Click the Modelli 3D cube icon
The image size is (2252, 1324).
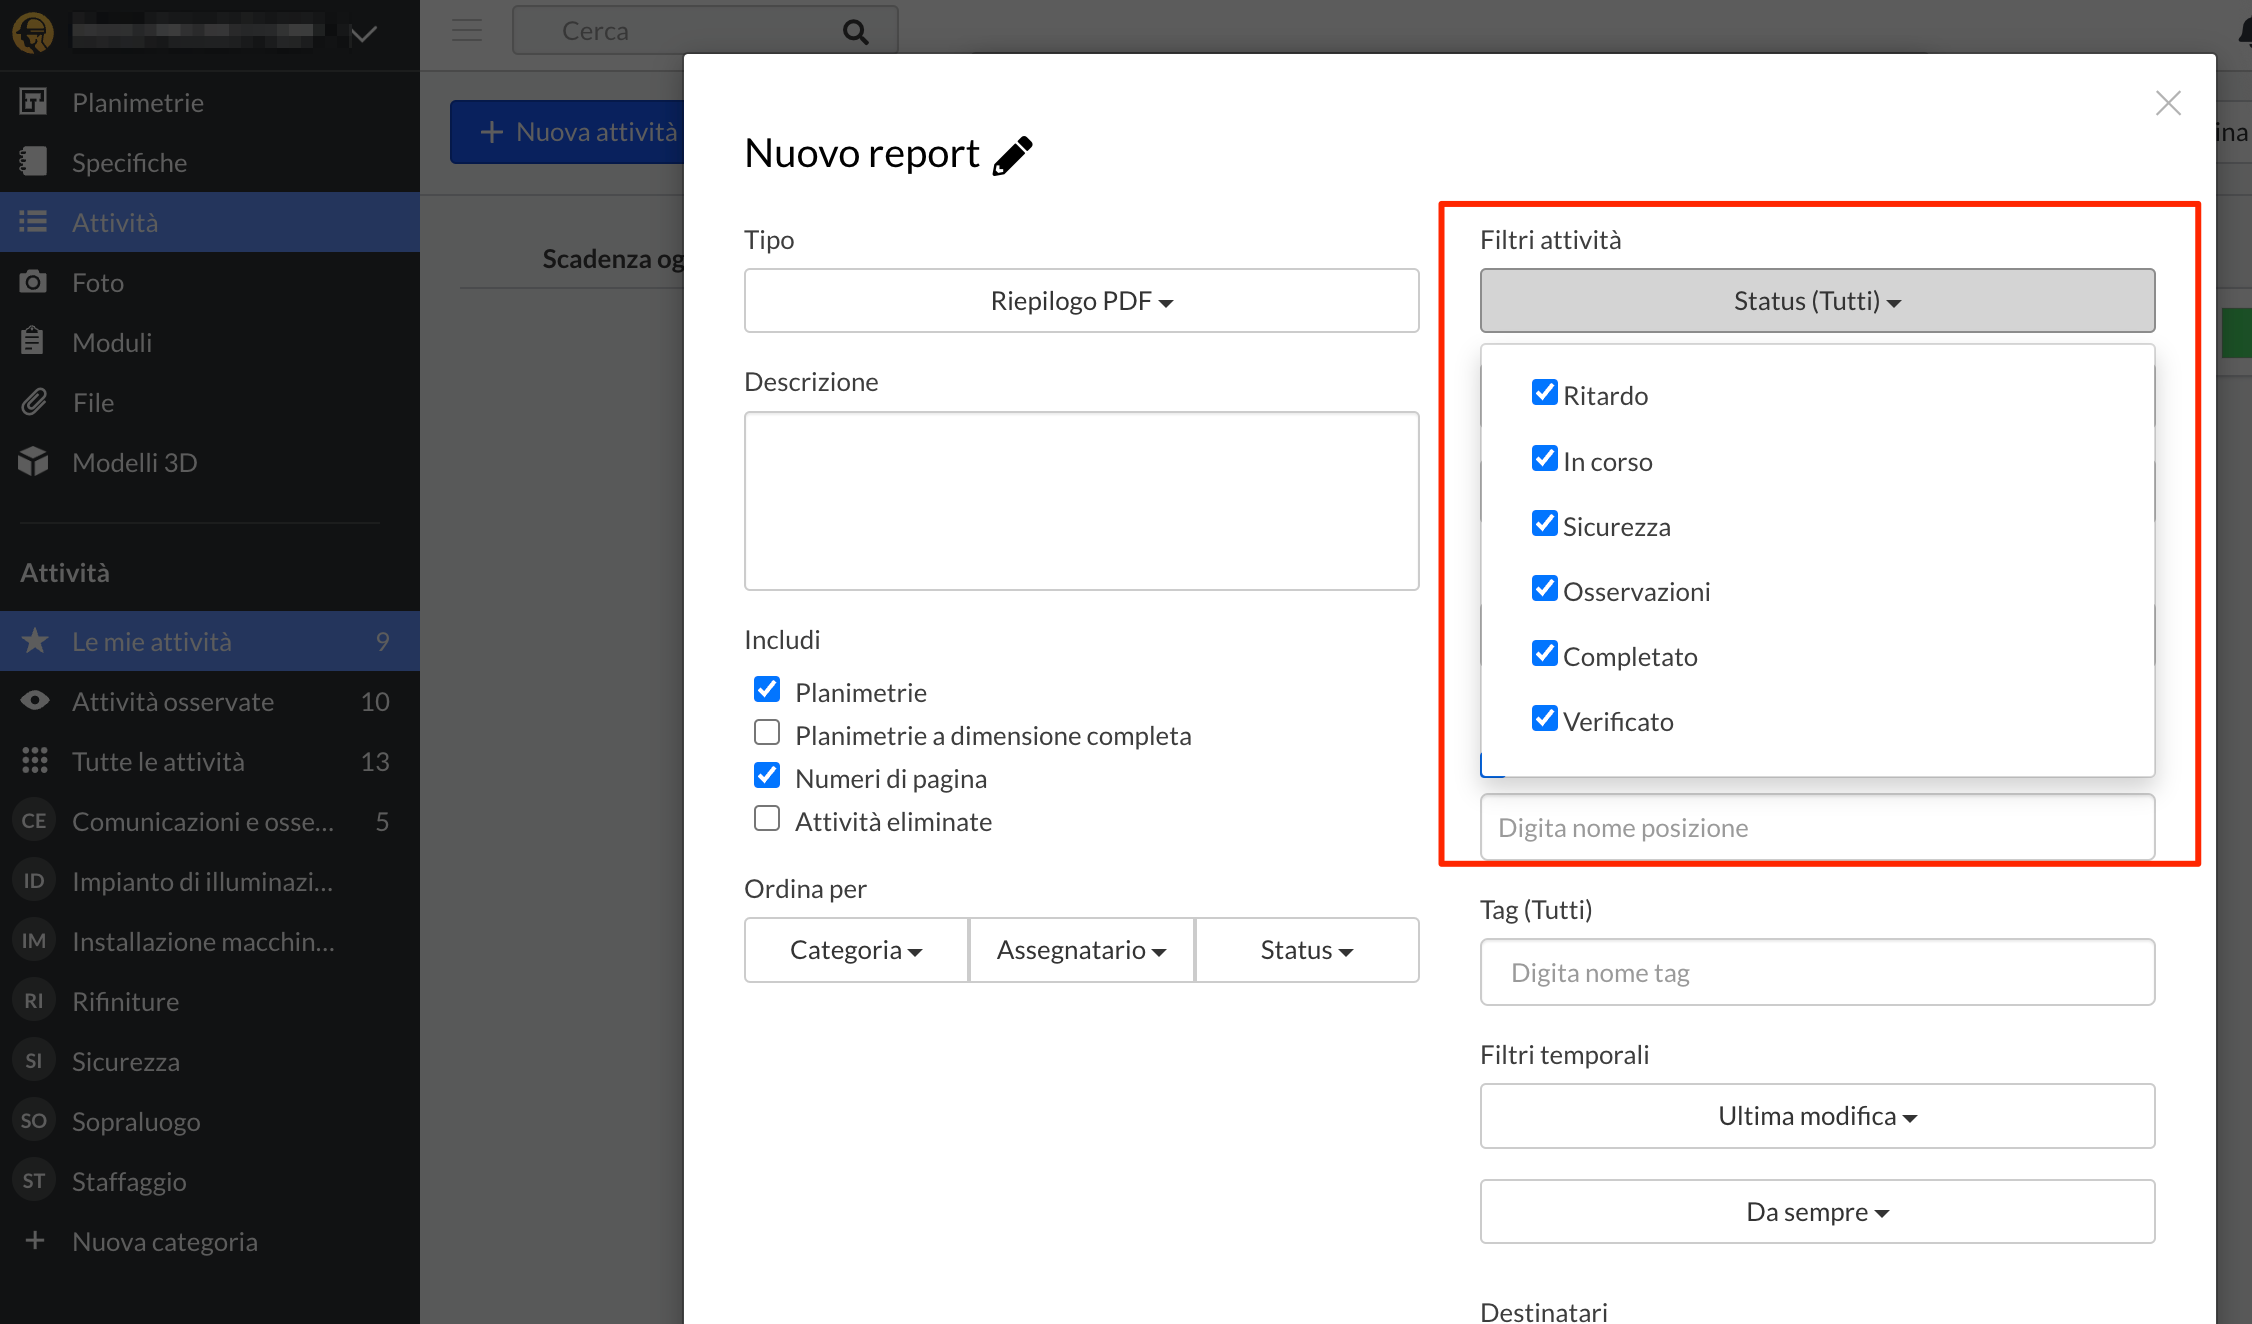[33, 462]
